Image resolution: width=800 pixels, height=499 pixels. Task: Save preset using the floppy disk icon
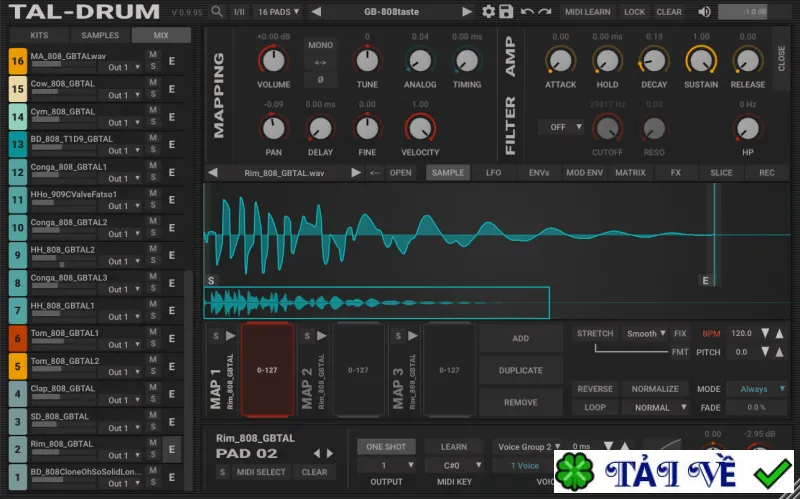506,12
